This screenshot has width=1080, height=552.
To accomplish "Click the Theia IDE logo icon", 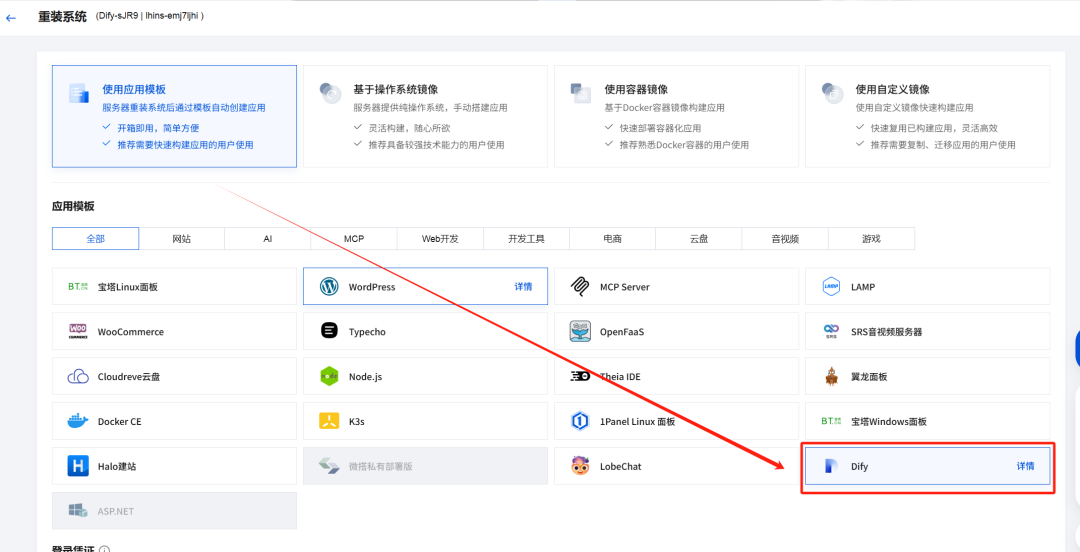I will pyautogui.click(x=581, y=377).
